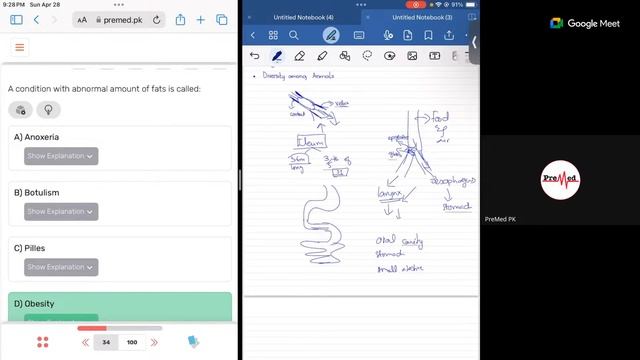640x360 pixels.
Task: Select answer C) Pilles
Action: coord(120,259)
